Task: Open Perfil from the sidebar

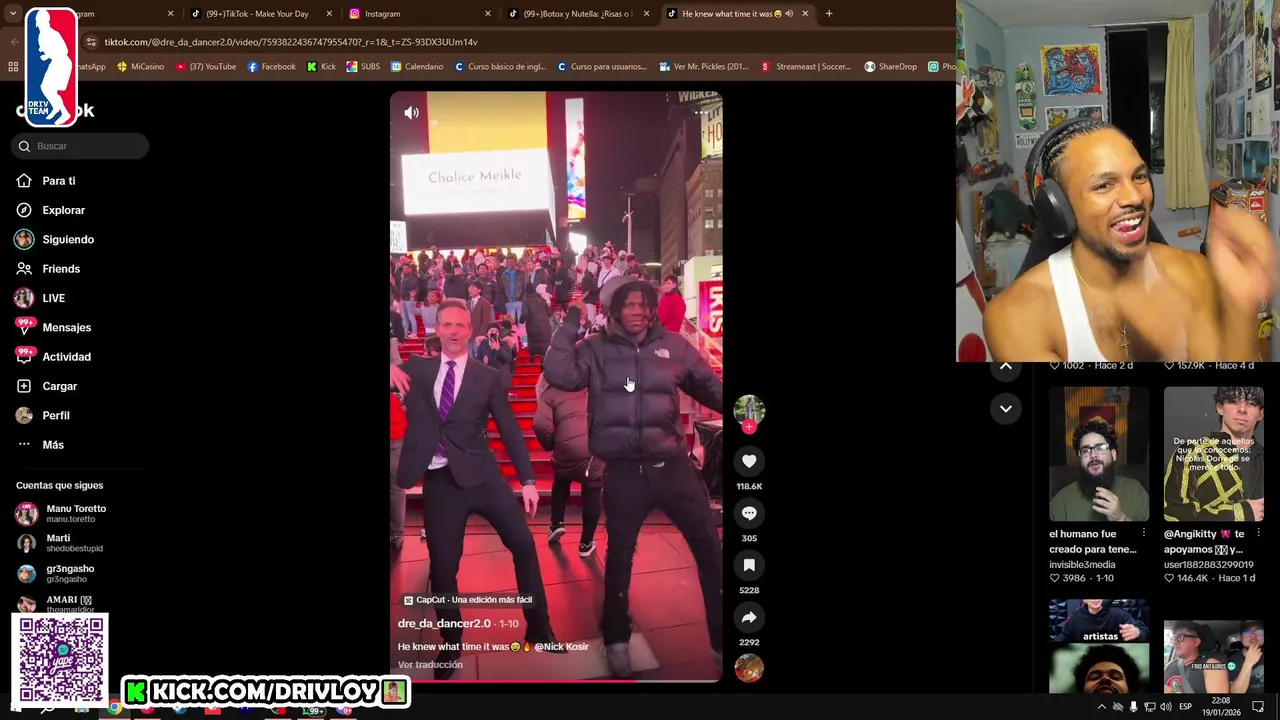Action: 55,415
